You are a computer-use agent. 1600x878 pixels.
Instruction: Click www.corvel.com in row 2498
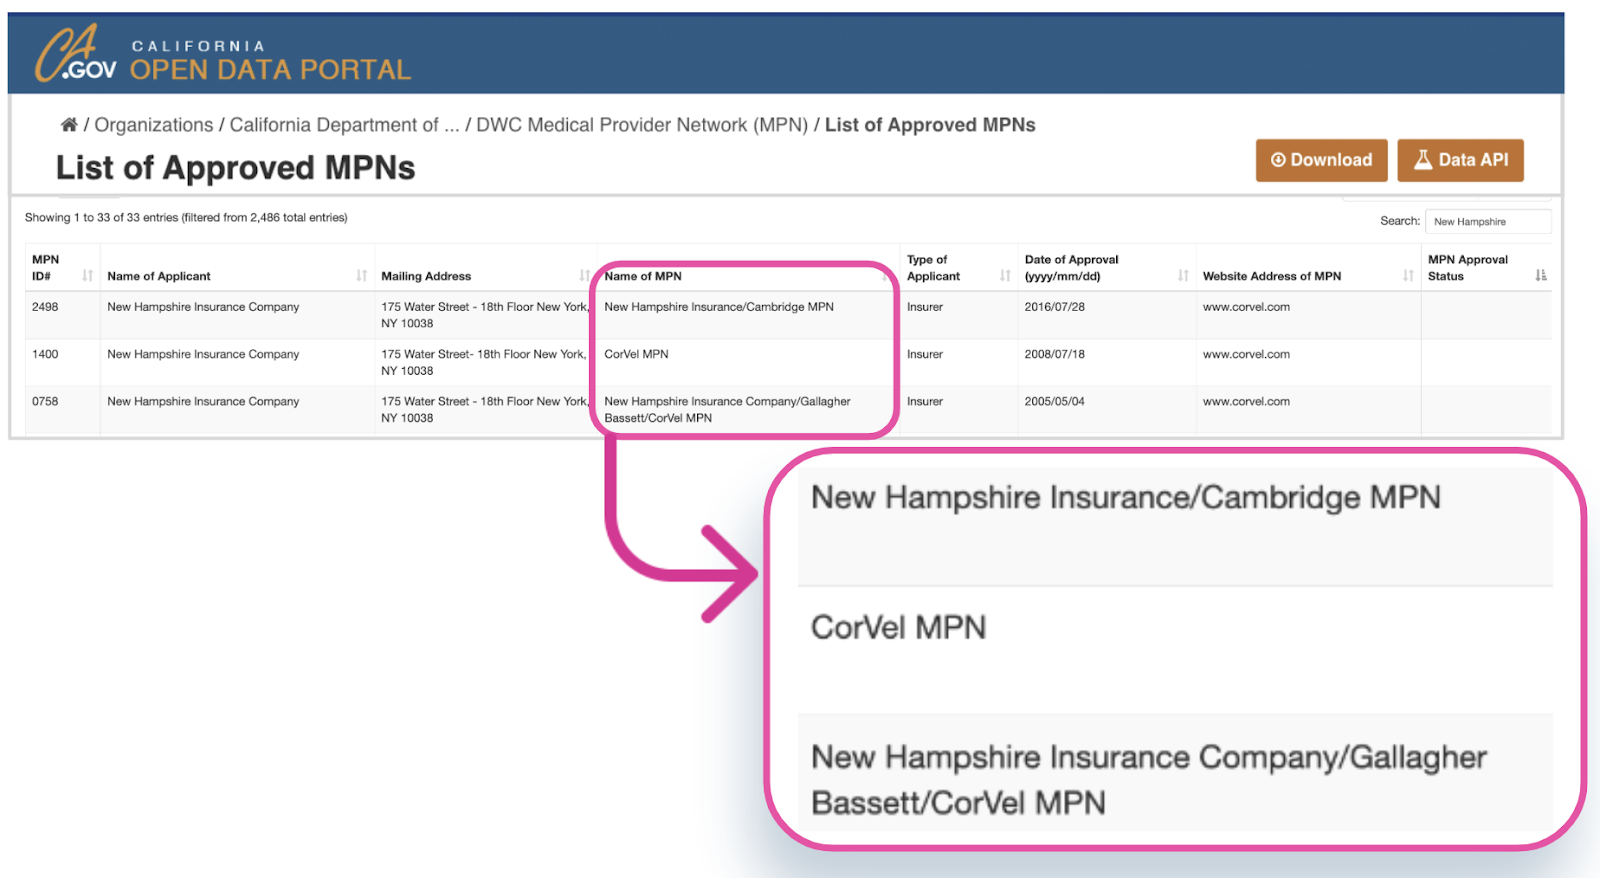coord(1246,307)
